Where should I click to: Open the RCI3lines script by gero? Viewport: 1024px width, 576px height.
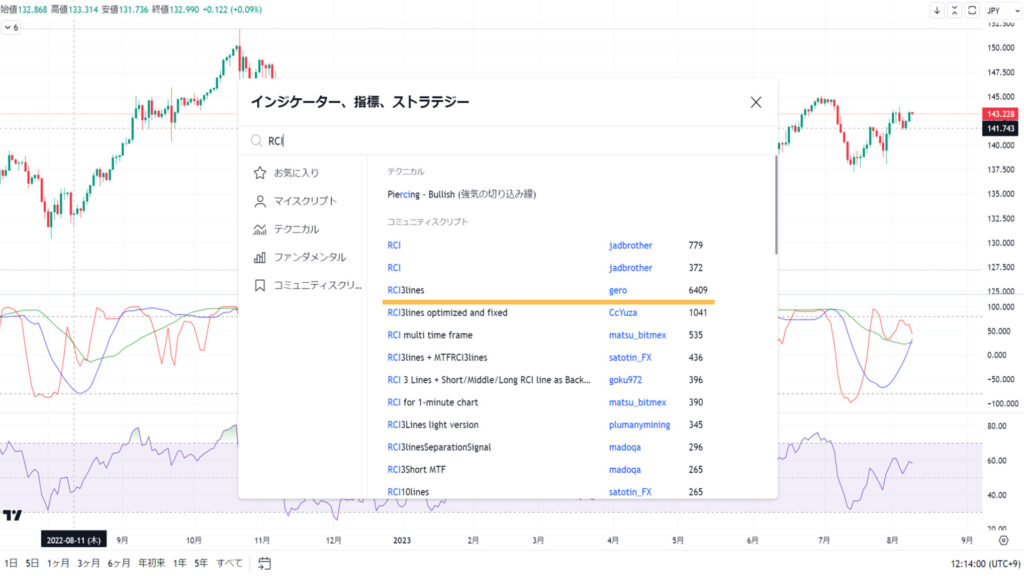pos(409,289)
